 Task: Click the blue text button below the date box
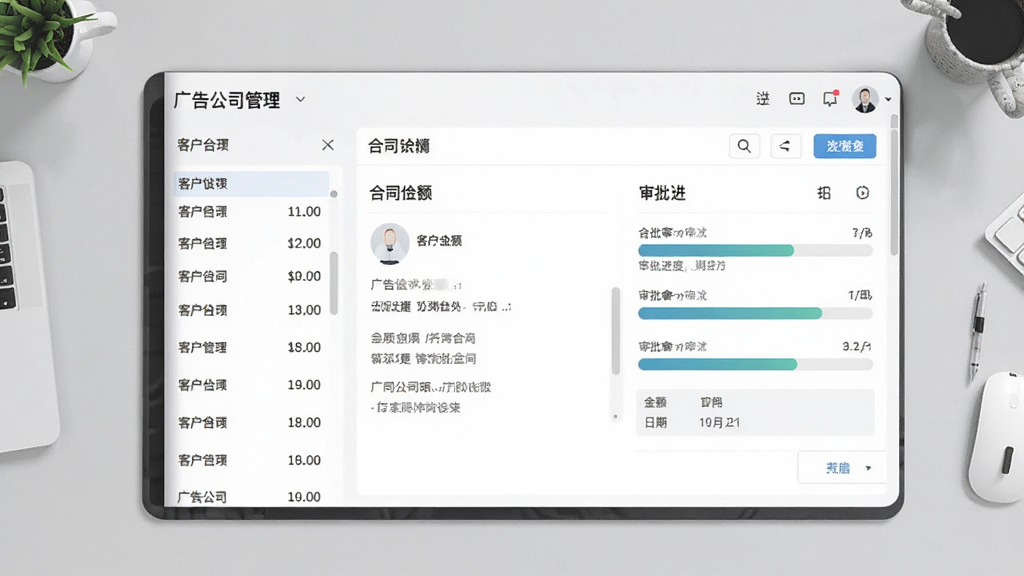838,468
